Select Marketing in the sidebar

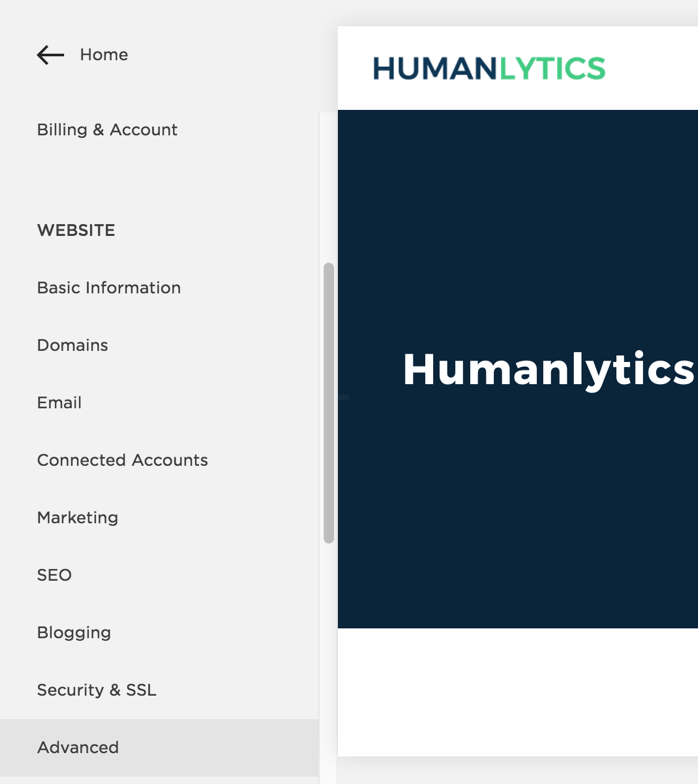78,518
